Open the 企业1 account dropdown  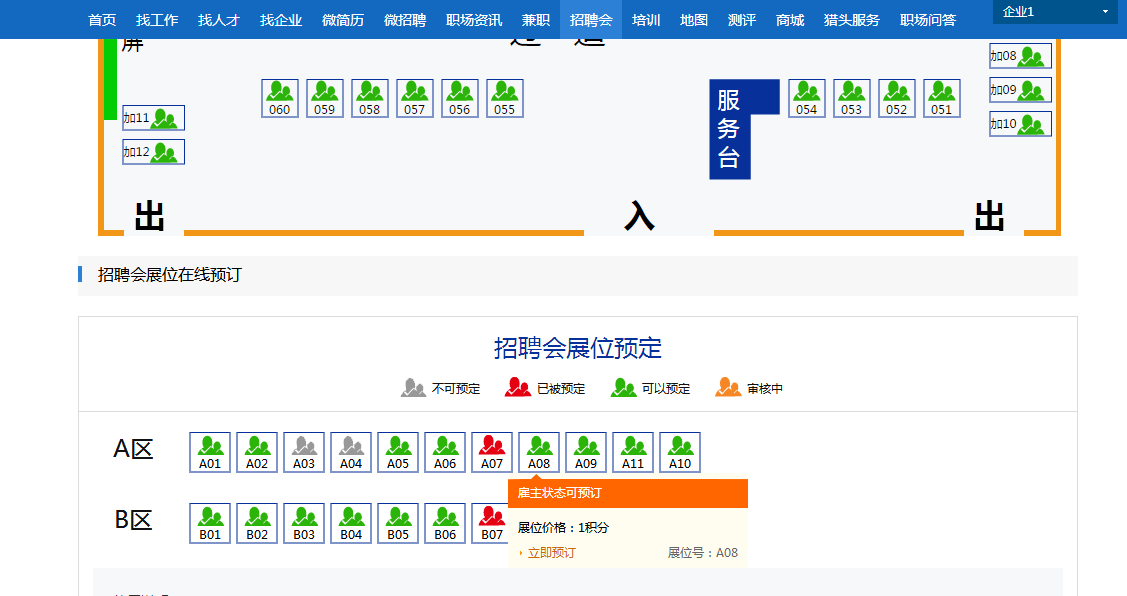pyautogui.click(x=1055, y=12)
